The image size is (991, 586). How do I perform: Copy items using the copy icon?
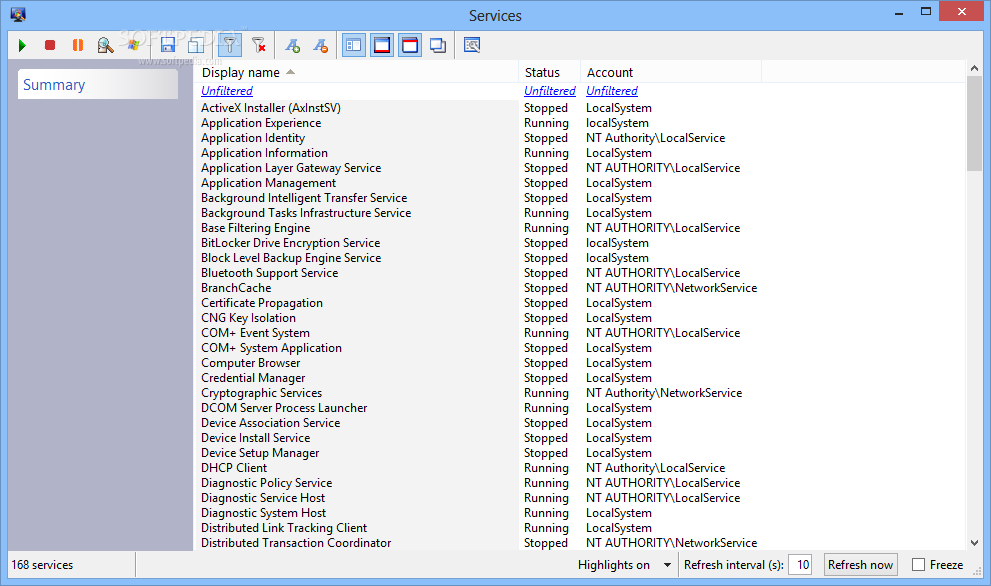[x=196, y=46]
